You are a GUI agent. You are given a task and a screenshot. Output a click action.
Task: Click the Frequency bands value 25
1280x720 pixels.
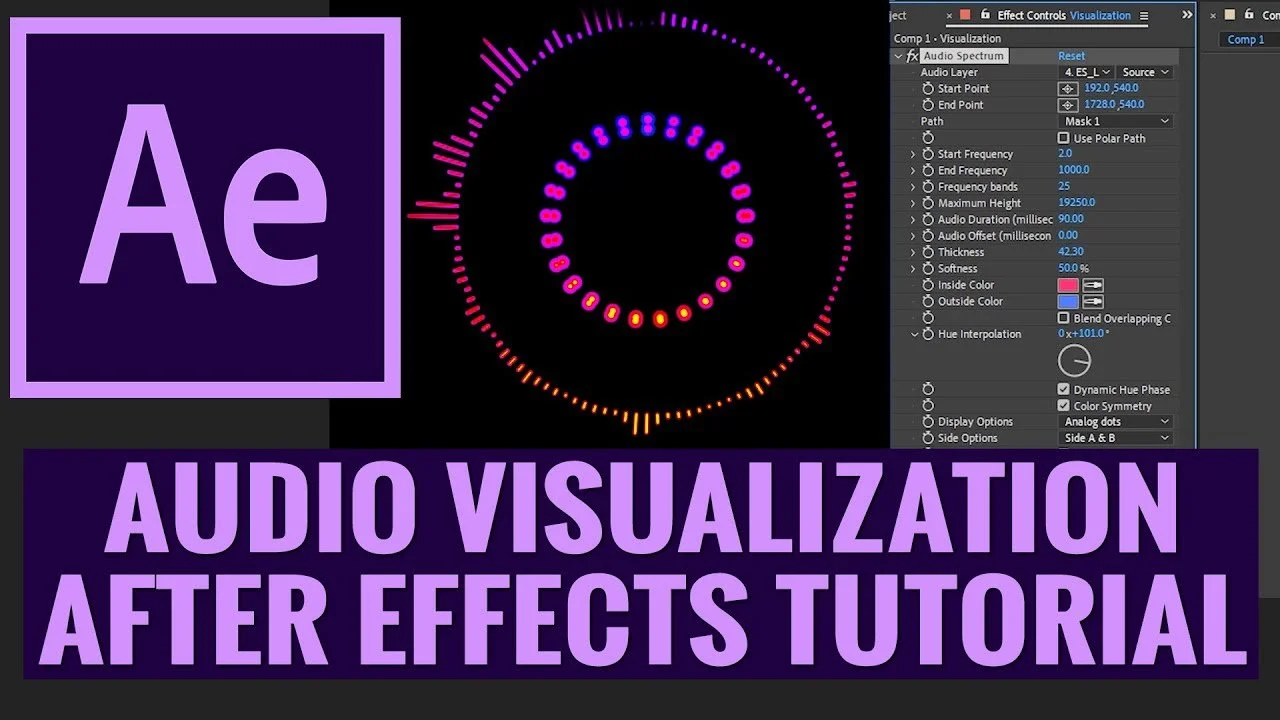point(1064,186)
